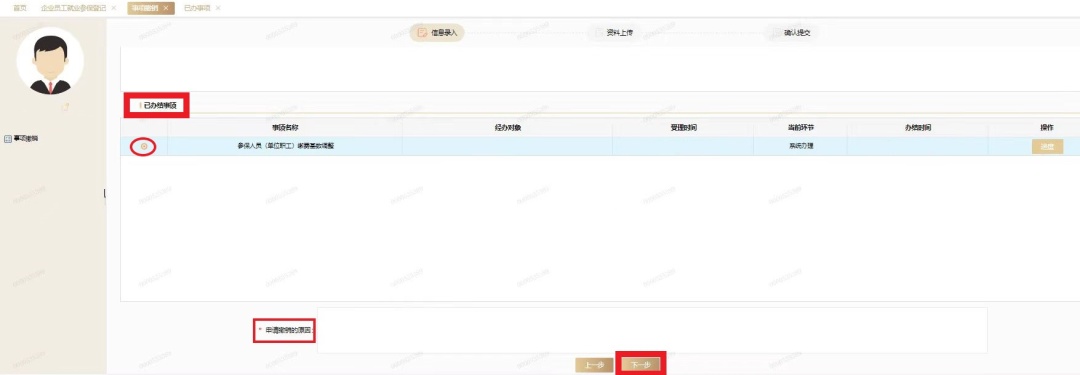The width and height of the screenshot is (1080, 375).
Task: Click the small edit icon below avatar
Action: (x=65, y=108)
